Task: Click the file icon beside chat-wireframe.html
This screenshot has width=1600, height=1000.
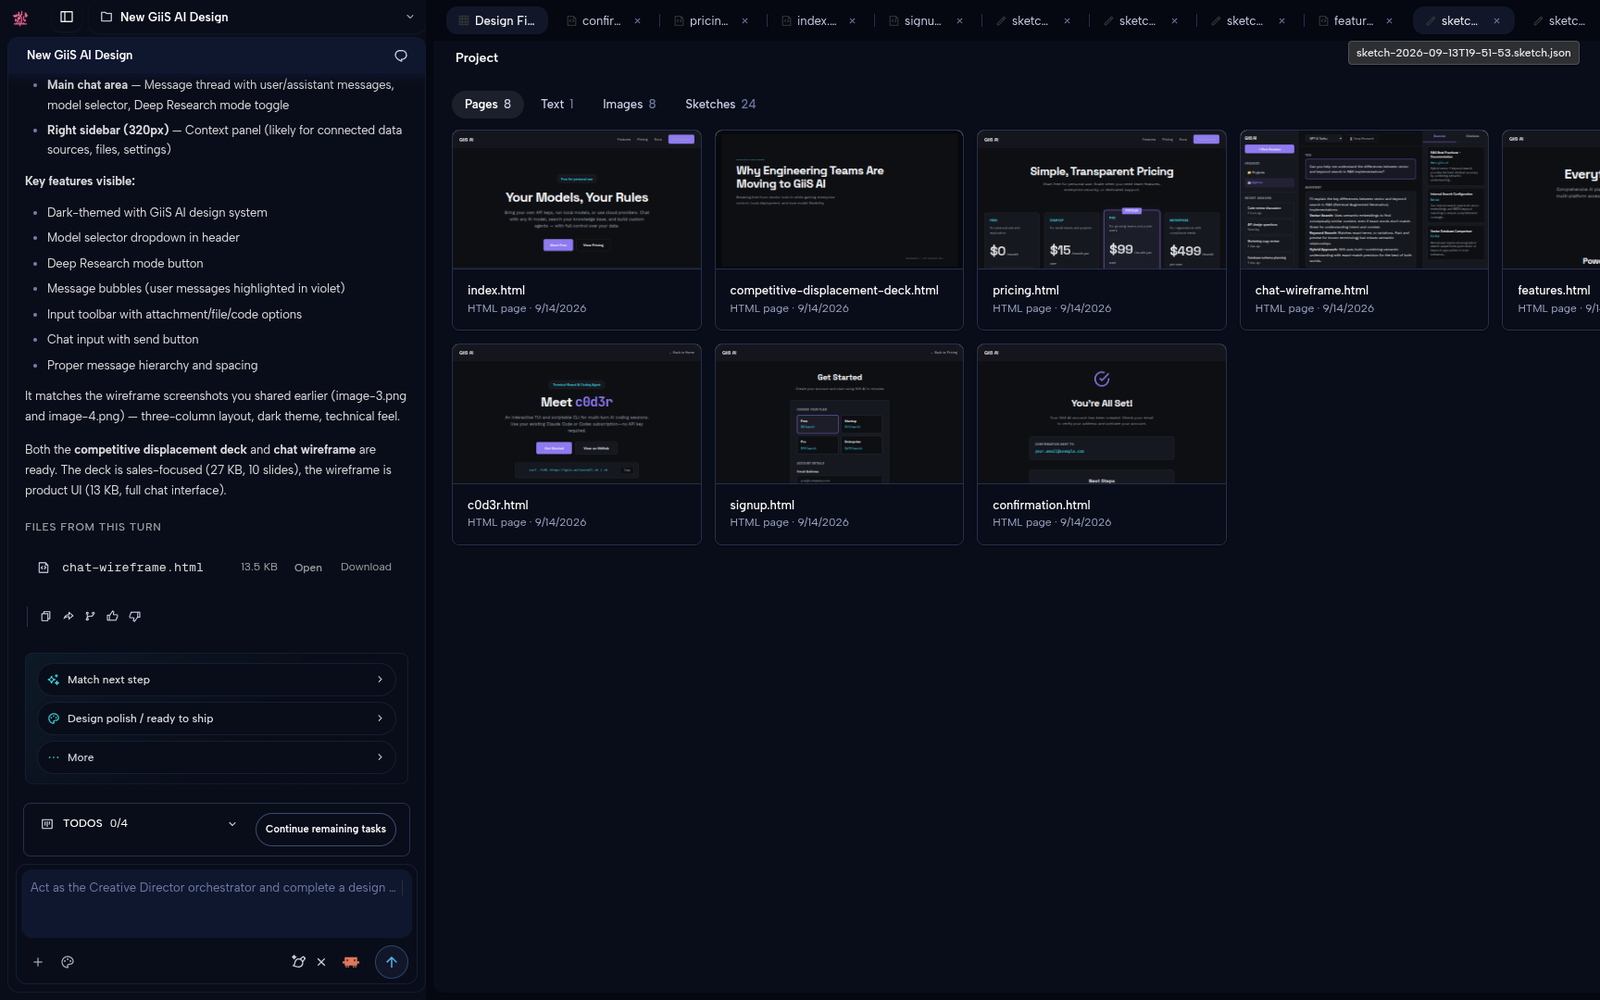Action: coord(43,567)
